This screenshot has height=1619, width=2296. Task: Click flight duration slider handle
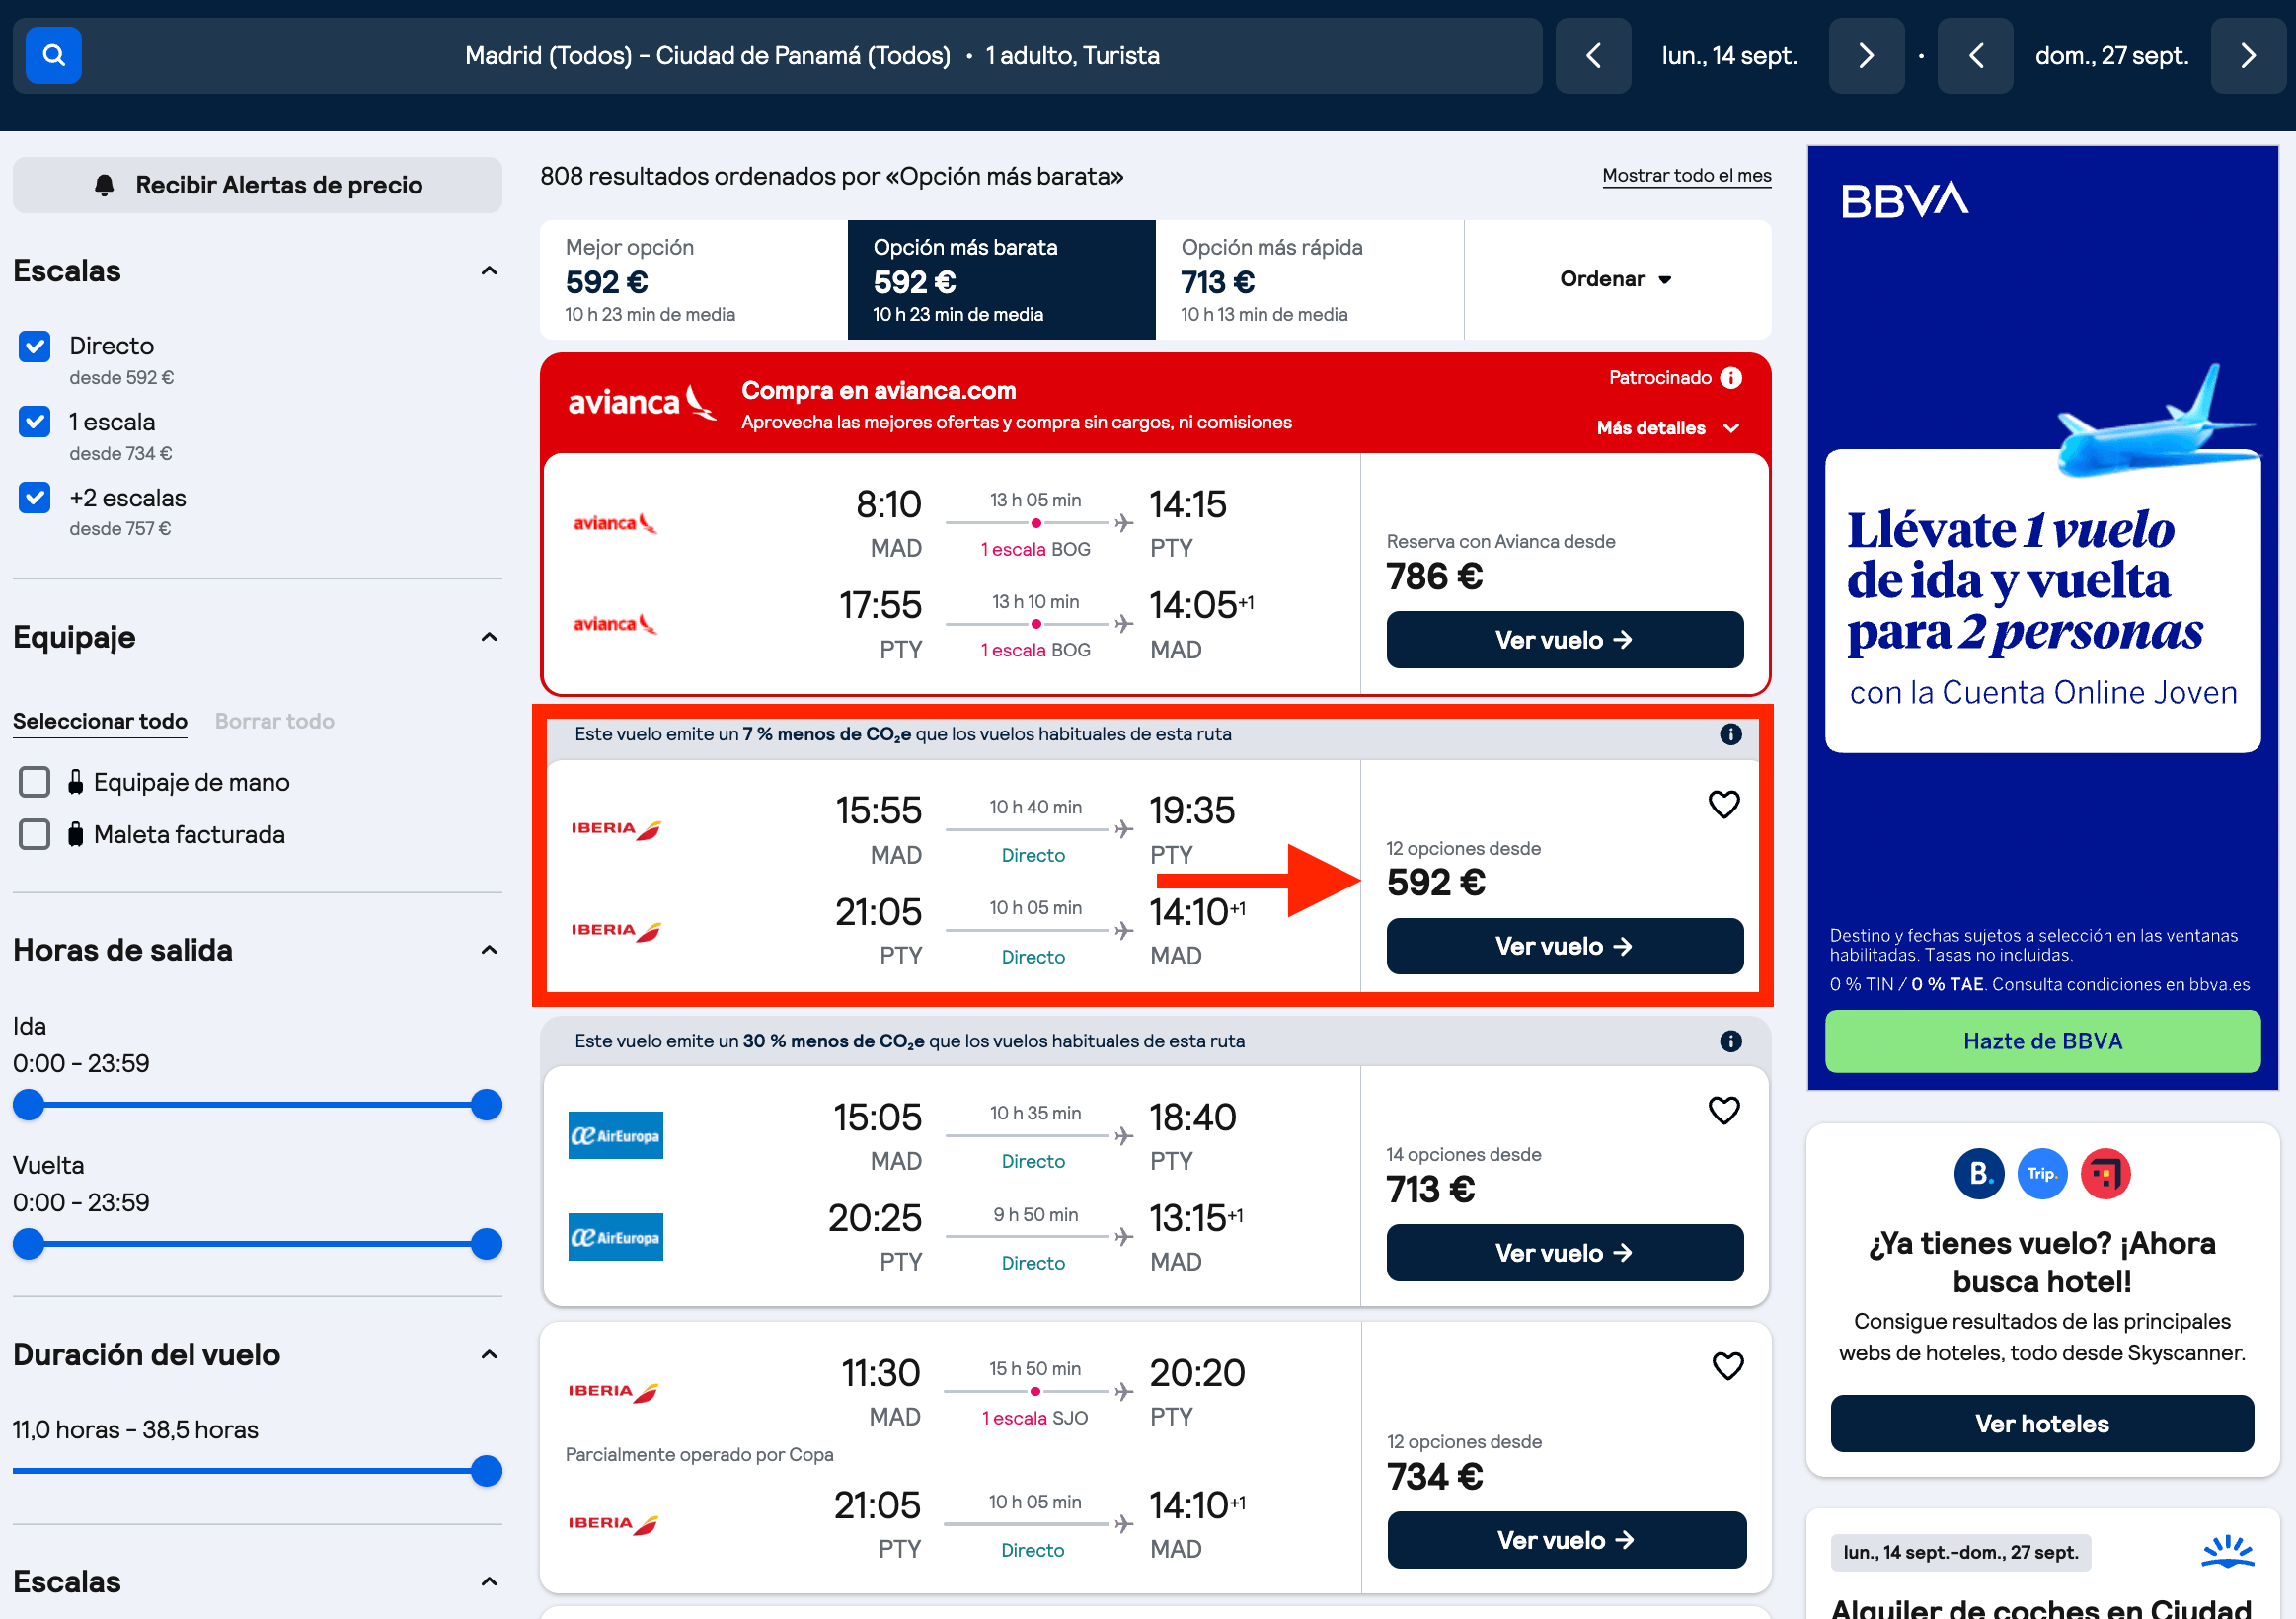point(486,1471)
